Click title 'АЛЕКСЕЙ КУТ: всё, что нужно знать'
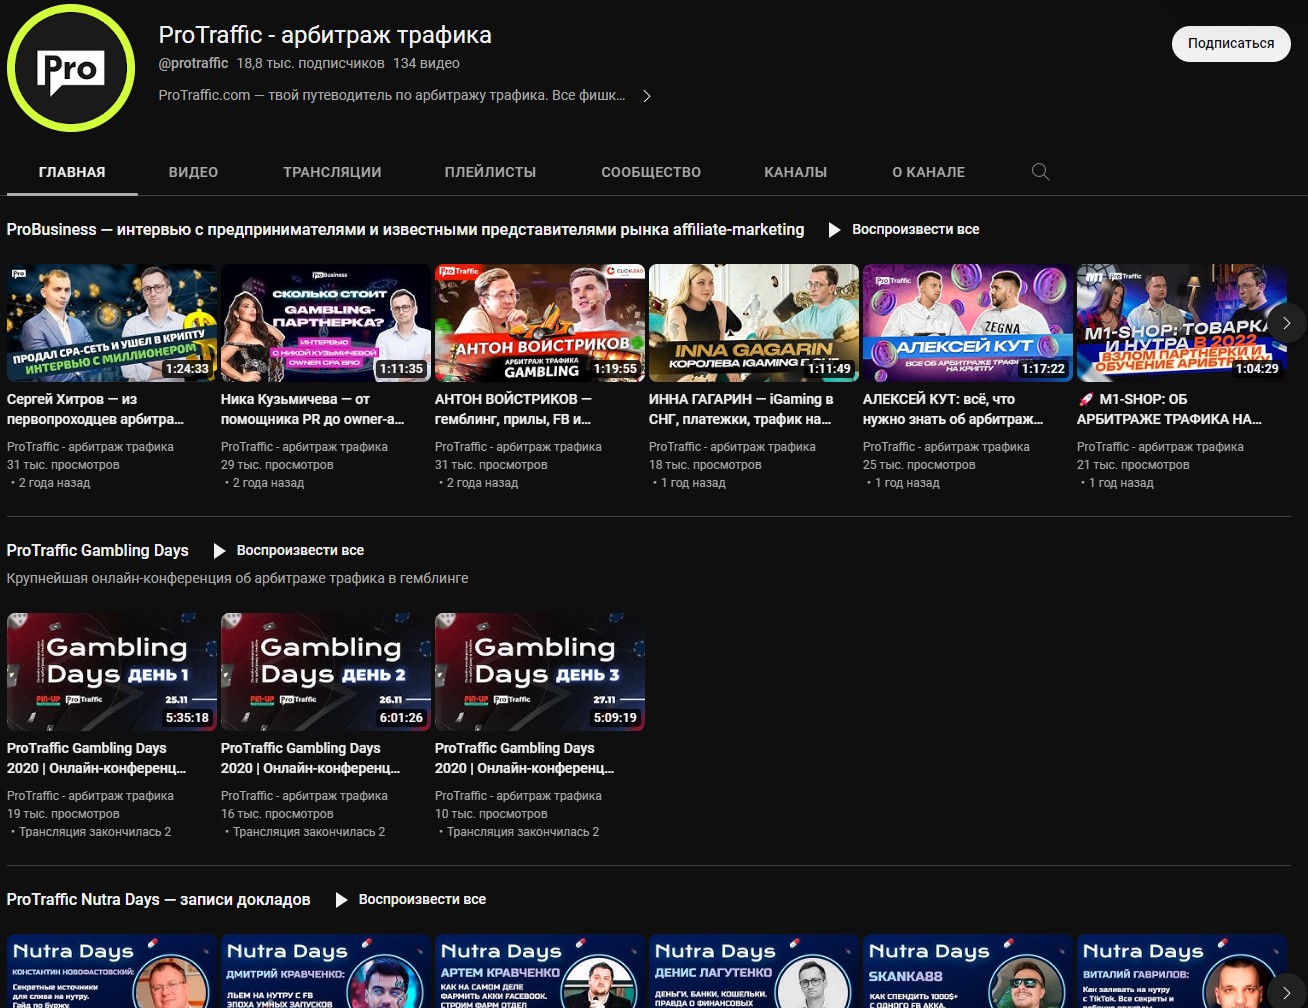 (953, 409)
